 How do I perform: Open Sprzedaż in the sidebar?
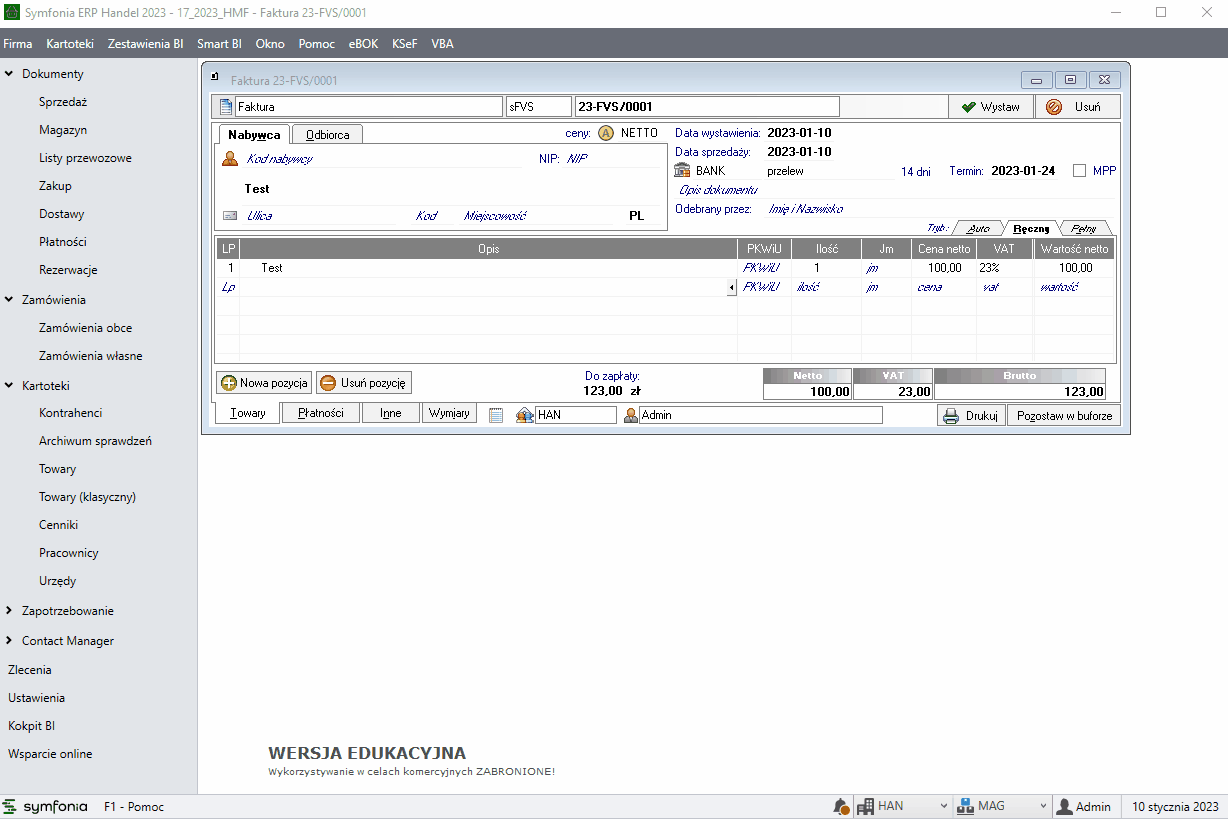(x=64, y=102)
